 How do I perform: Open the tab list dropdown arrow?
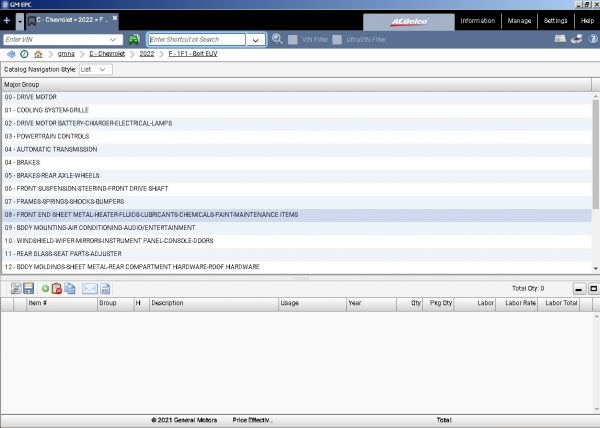[x=20, y=21]
